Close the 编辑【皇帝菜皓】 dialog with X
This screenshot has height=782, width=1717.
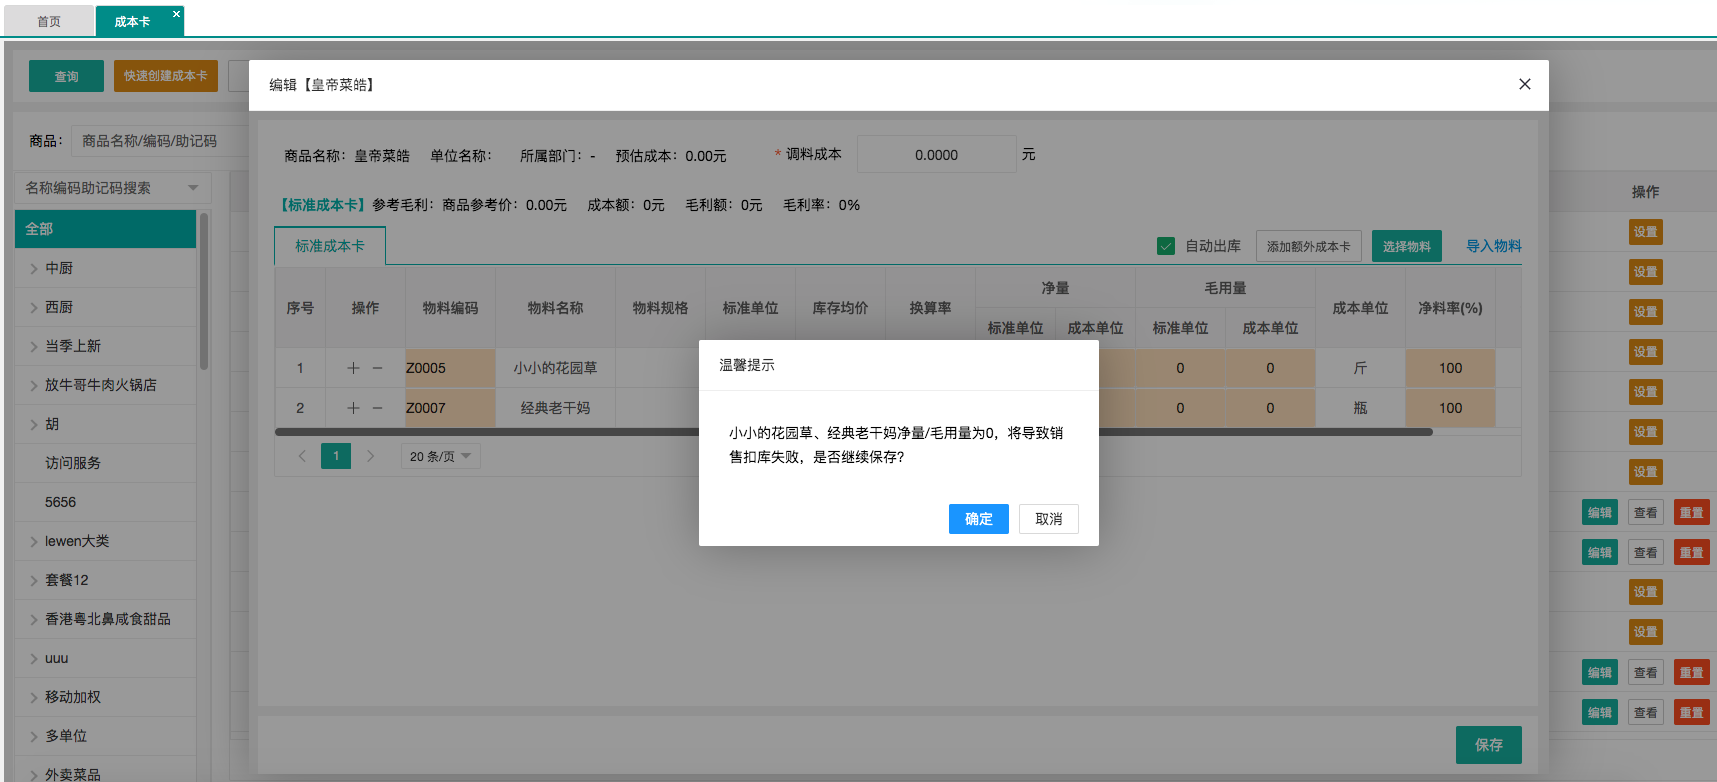(1524, 84)
